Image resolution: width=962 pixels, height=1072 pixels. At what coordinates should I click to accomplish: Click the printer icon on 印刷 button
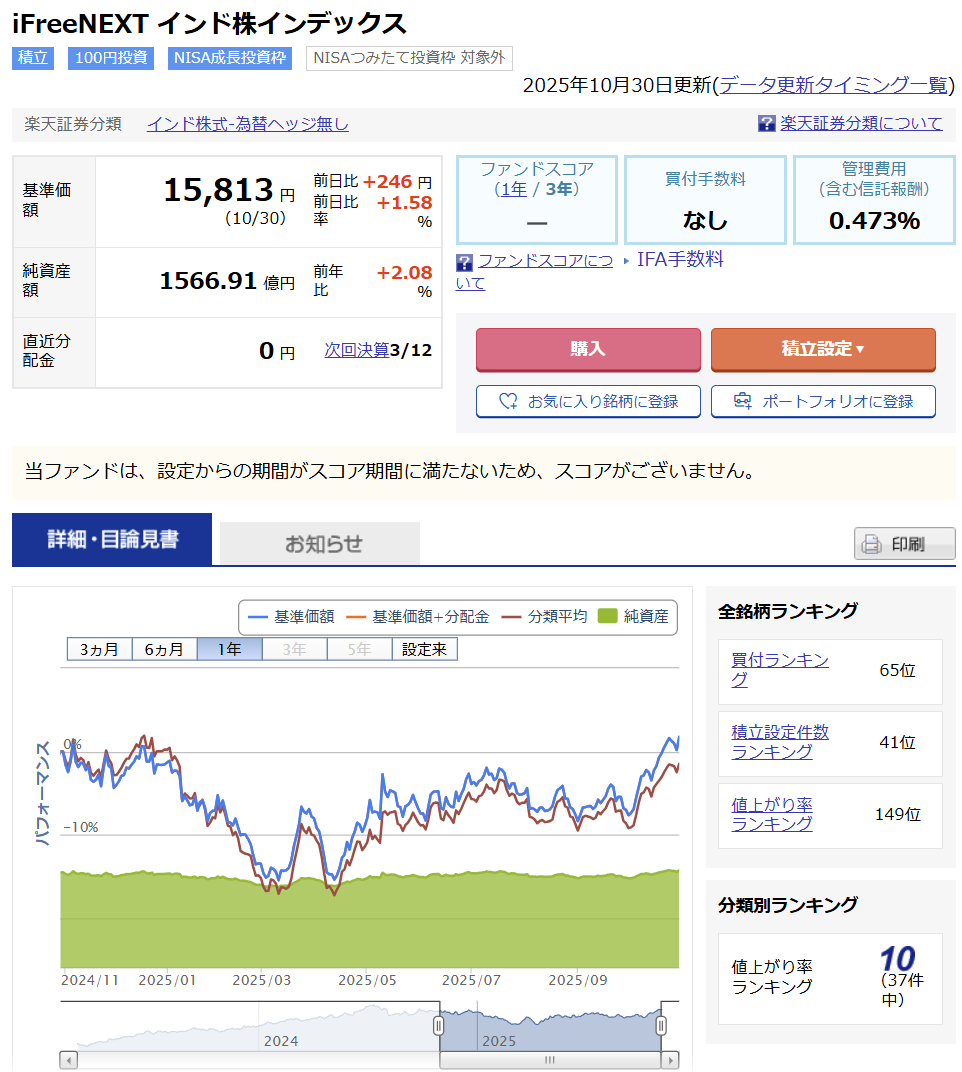click(871, 544)
